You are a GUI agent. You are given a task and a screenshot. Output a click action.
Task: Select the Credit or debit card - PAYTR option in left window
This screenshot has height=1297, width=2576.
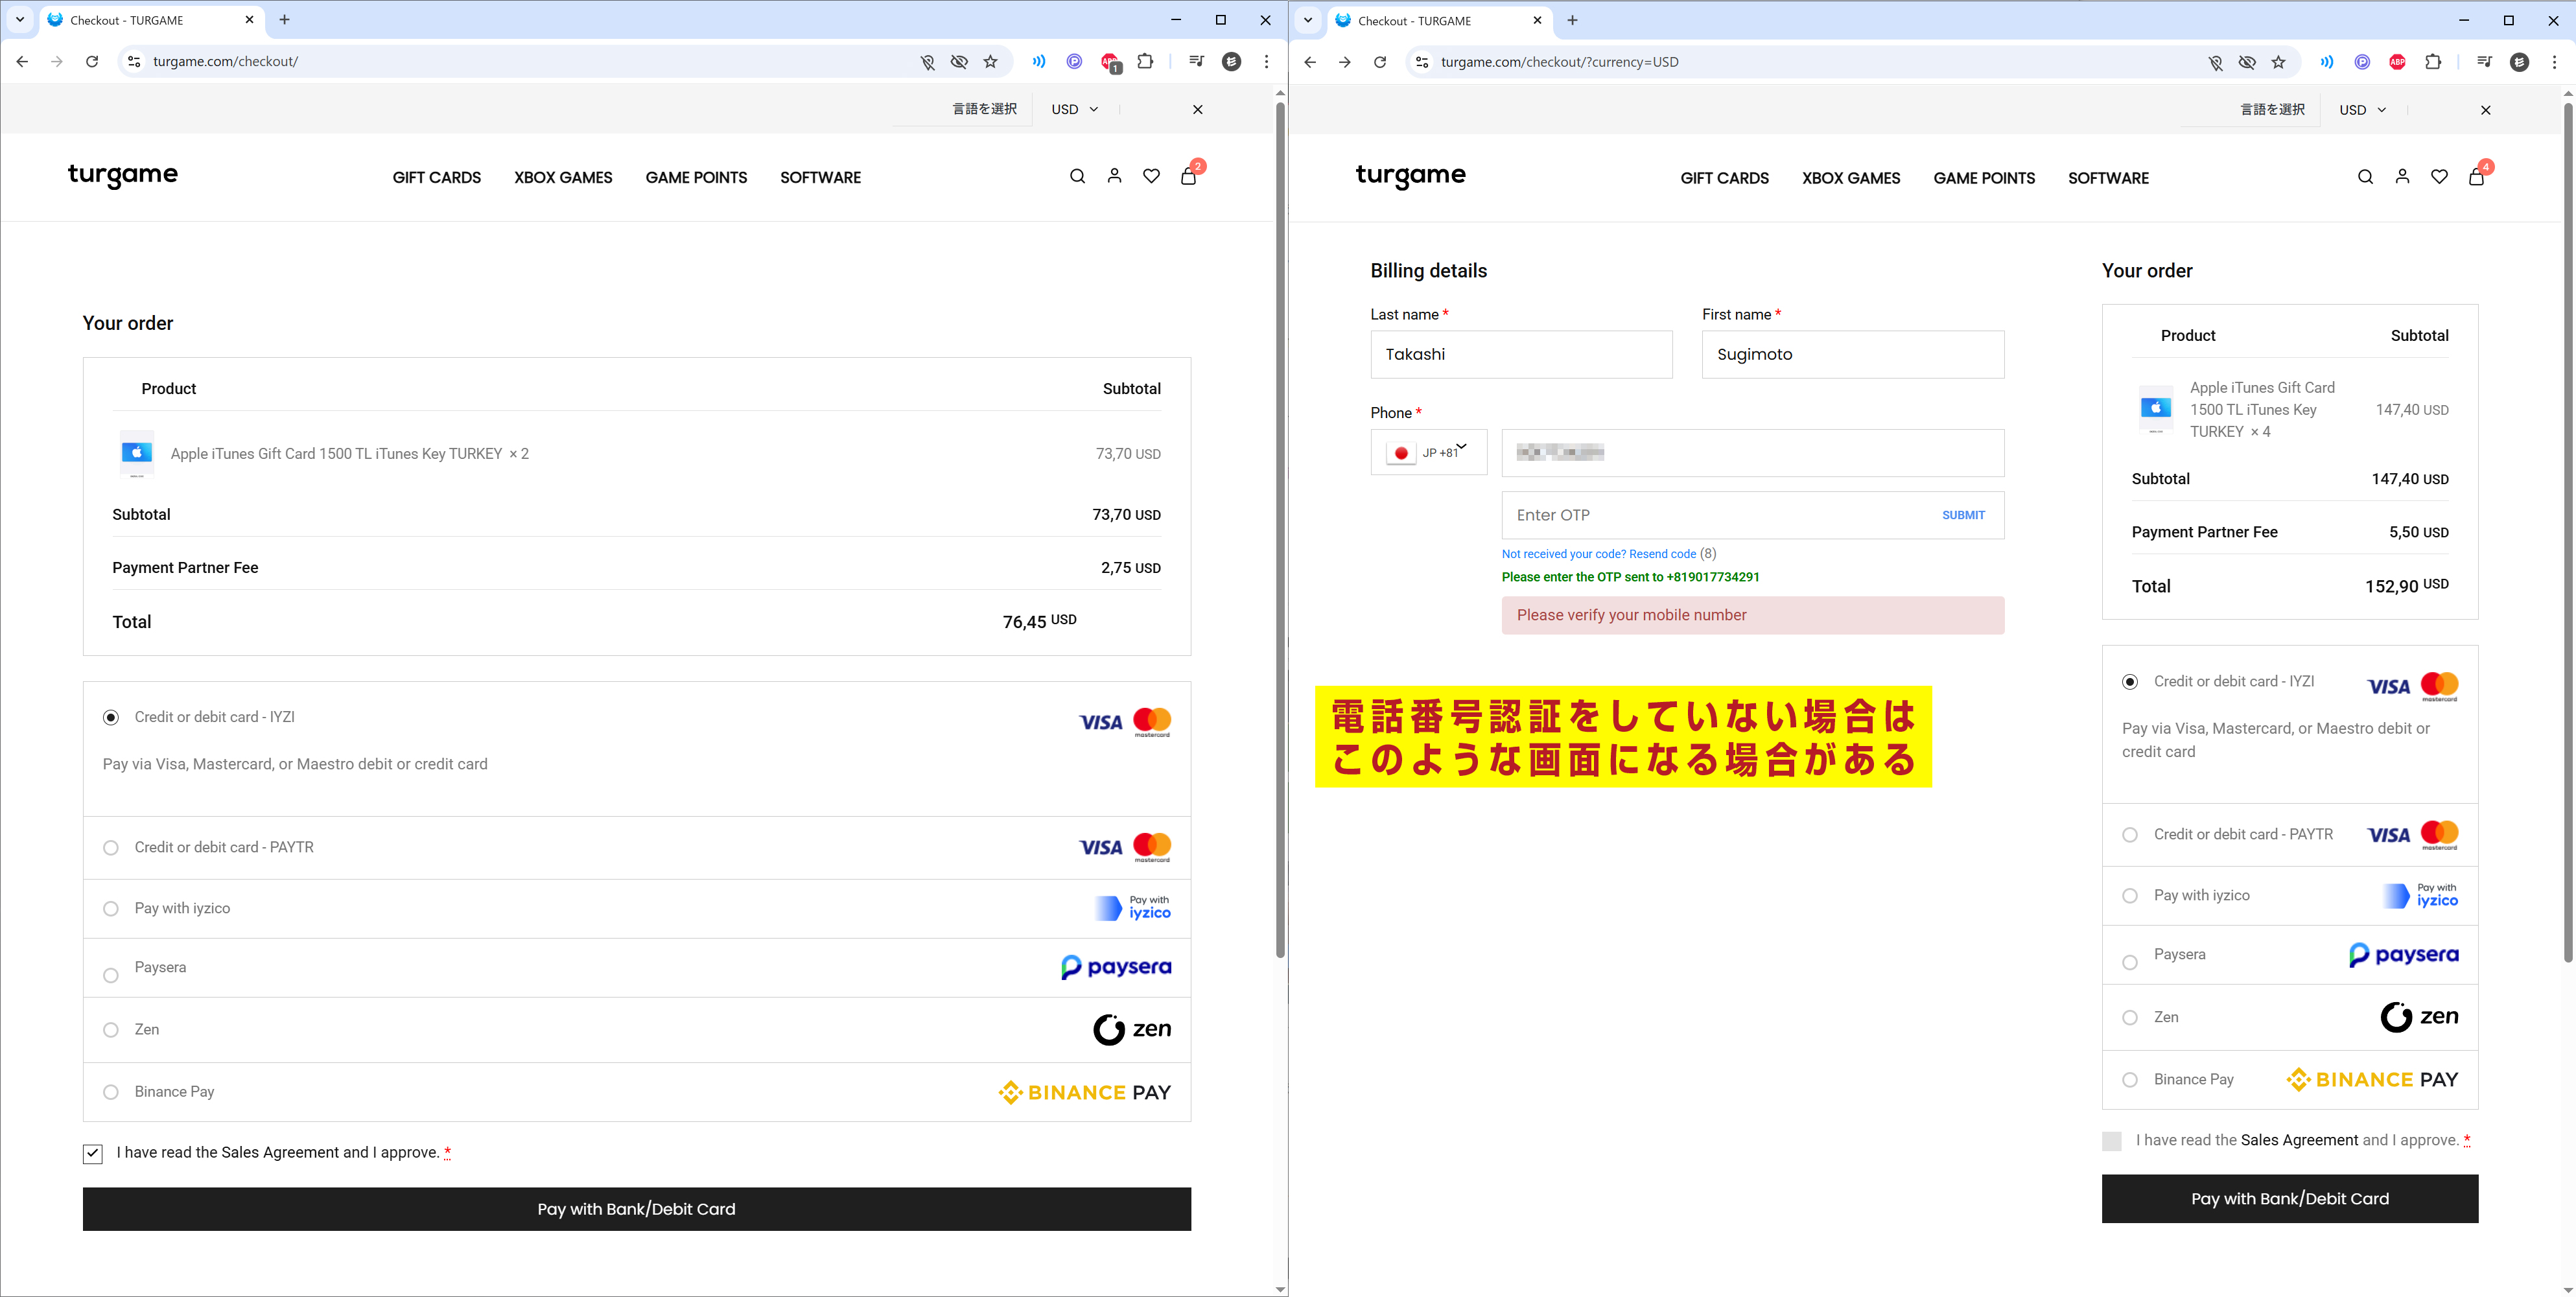tap(111, 848)
